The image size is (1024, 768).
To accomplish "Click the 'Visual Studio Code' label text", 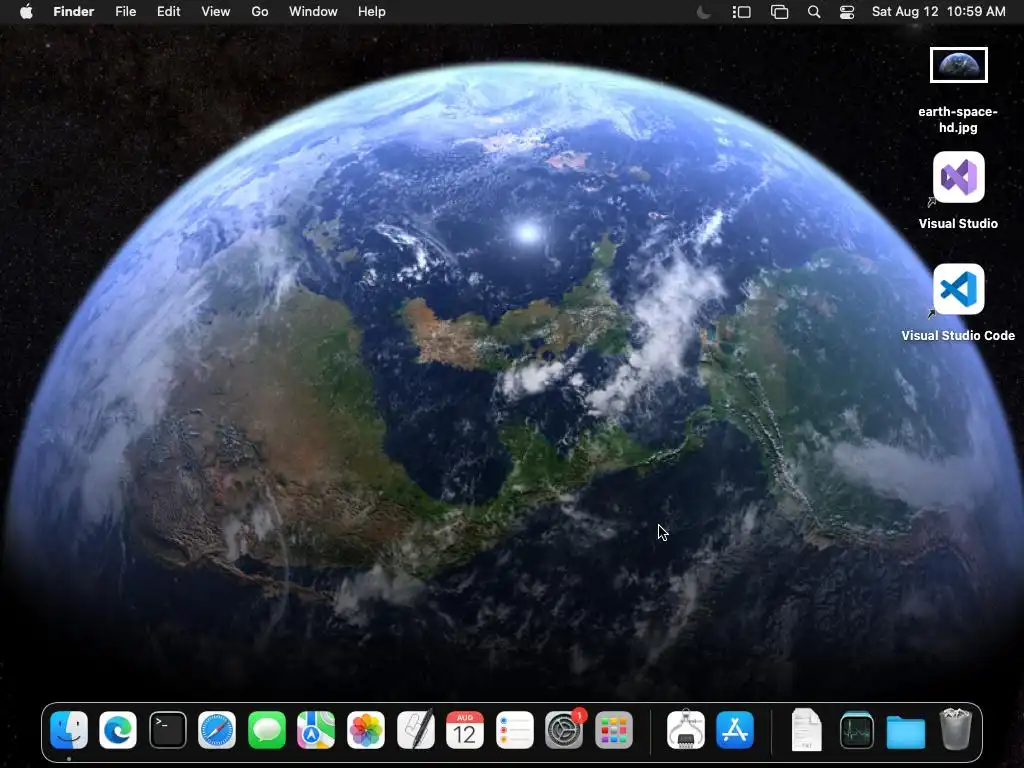I will (958, 336).
